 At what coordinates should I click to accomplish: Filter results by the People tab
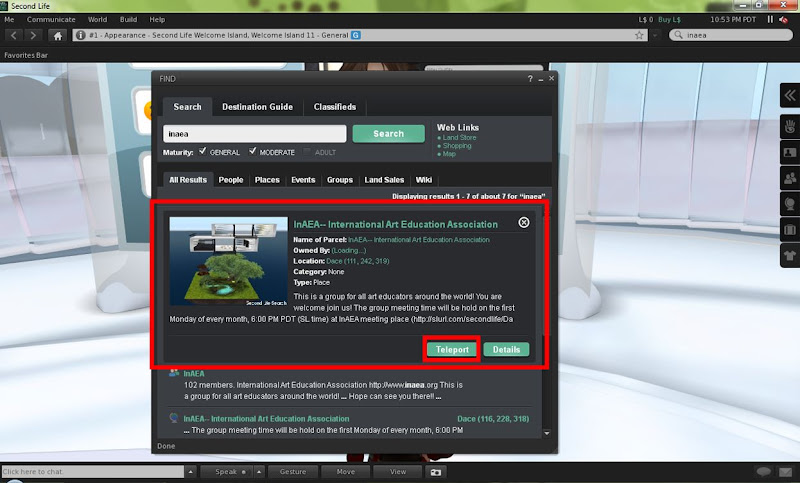(x=231, y=180)
